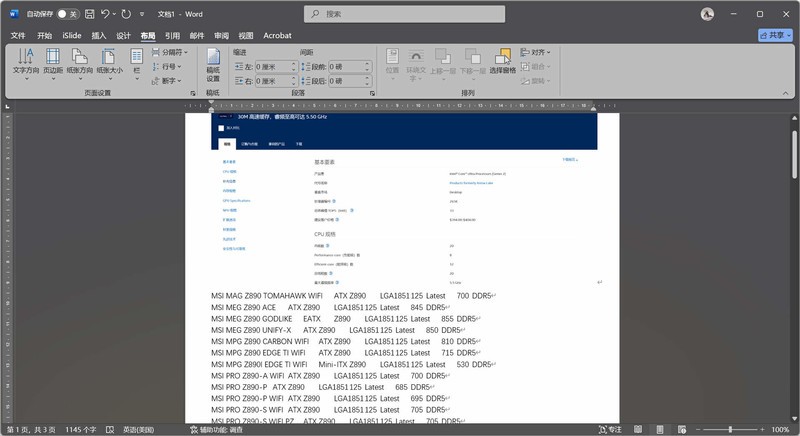Toggle the AutoSave switch
The height and width of the screenshot is (436, 800).
point(68,14)
